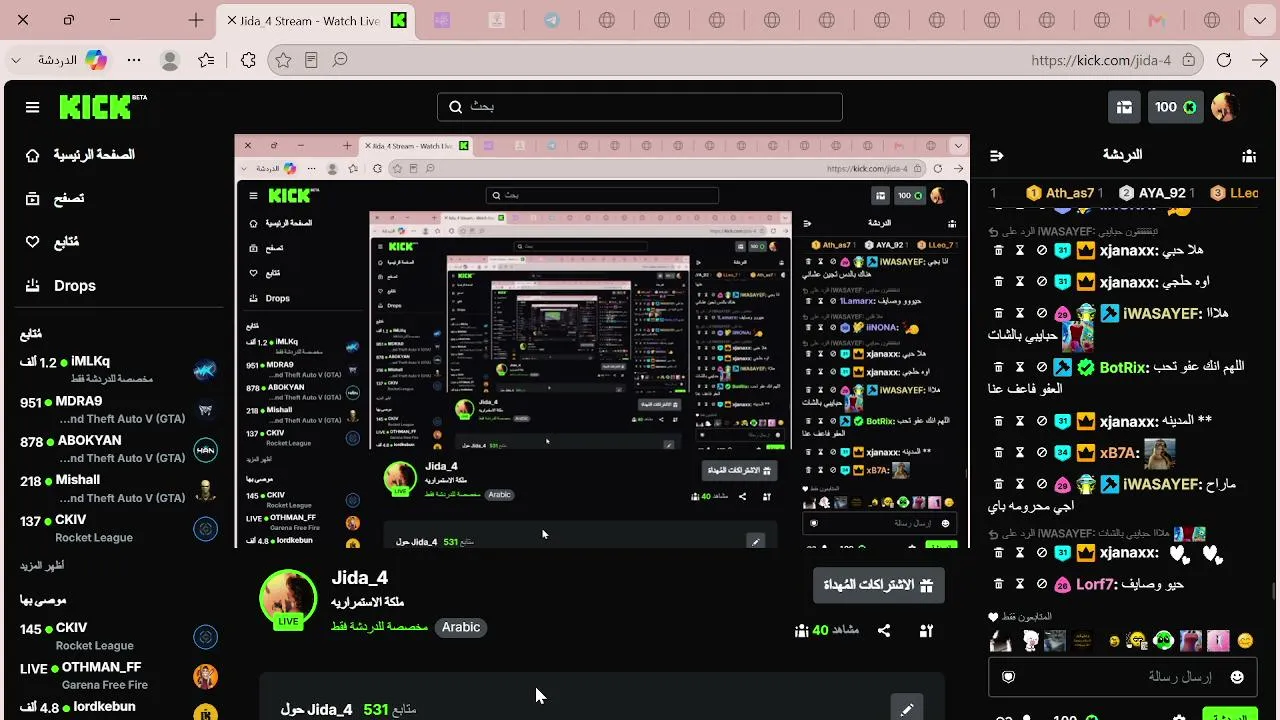Open lordkebun channel in sidebar

[118, 709]
